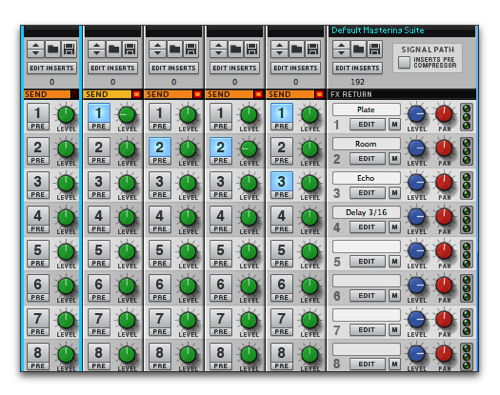Click the Delay 3/16 effect name field
The image size is (500, 395).
366,212
